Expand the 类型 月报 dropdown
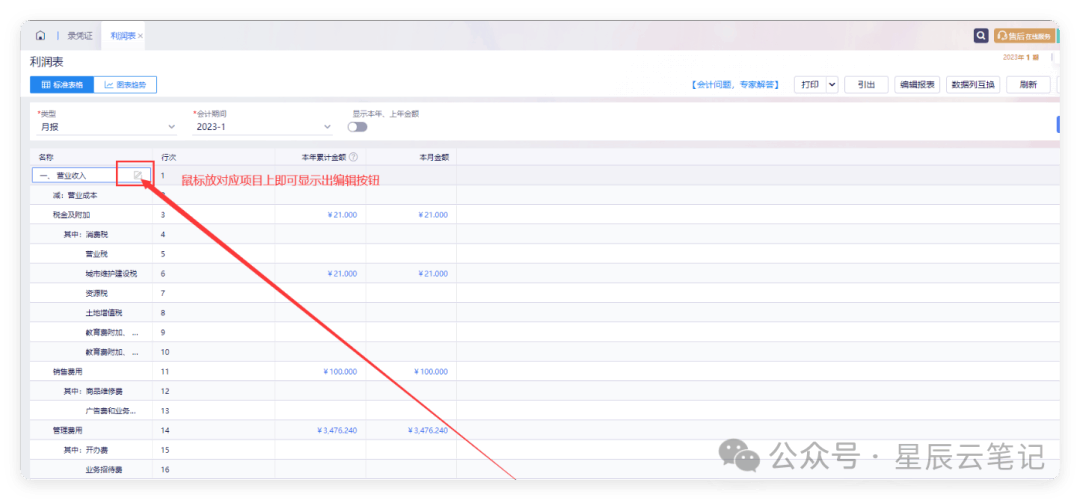Image resolution: width=1080 pixels, height=500 pixels. (105, 127)
